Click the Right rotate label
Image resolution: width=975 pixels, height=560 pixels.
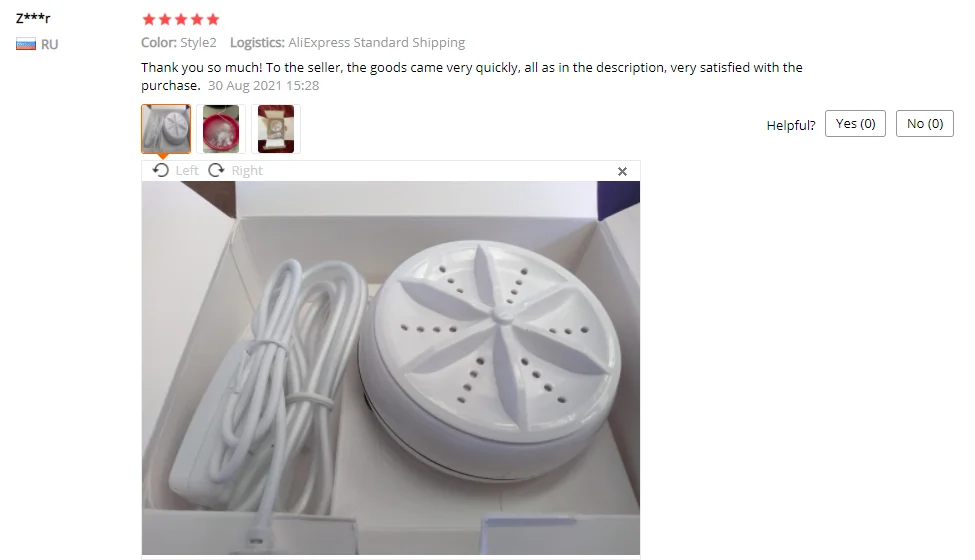[x=247, y=170]
